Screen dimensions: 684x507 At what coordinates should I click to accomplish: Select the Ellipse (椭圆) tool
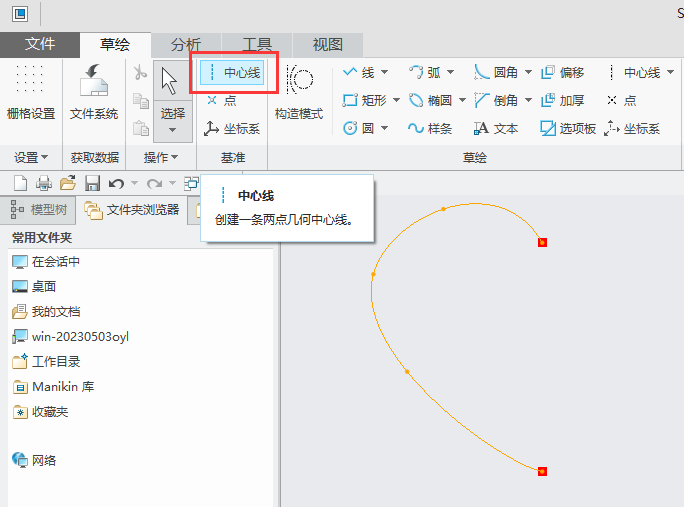430,101
